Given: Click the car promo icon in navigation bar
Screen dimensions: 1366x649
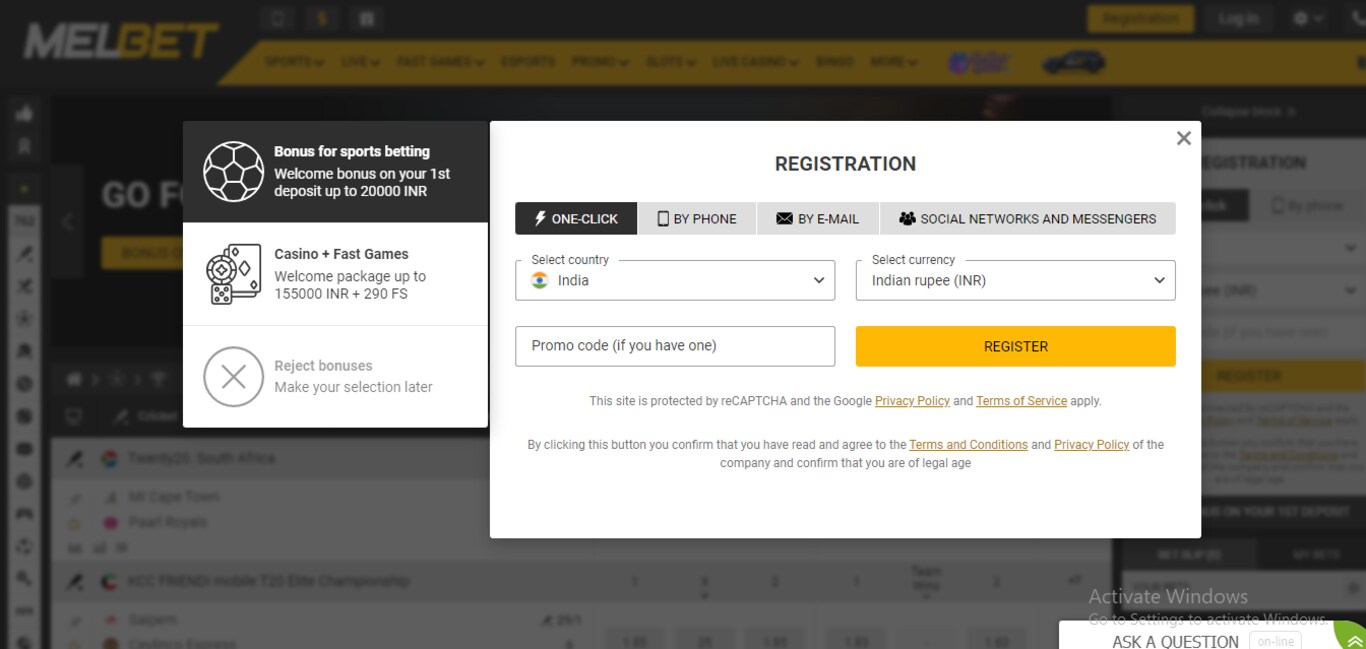Looking at the screenshot, I should coord(1073,63).
